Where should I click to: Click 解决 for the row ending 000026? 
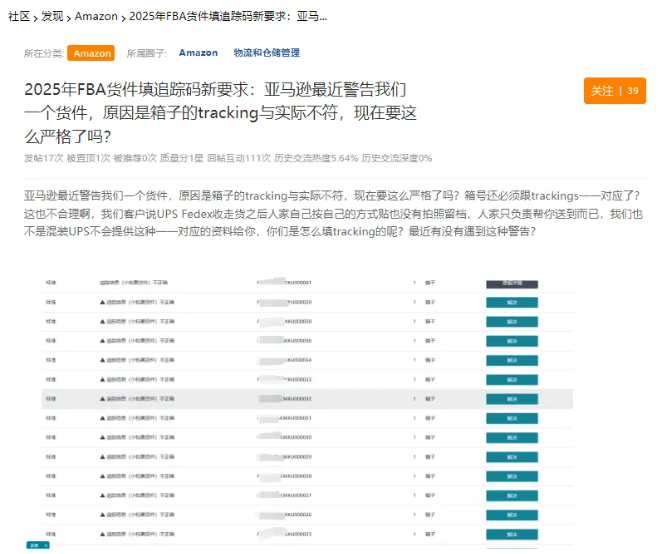[x=512, y=515]
